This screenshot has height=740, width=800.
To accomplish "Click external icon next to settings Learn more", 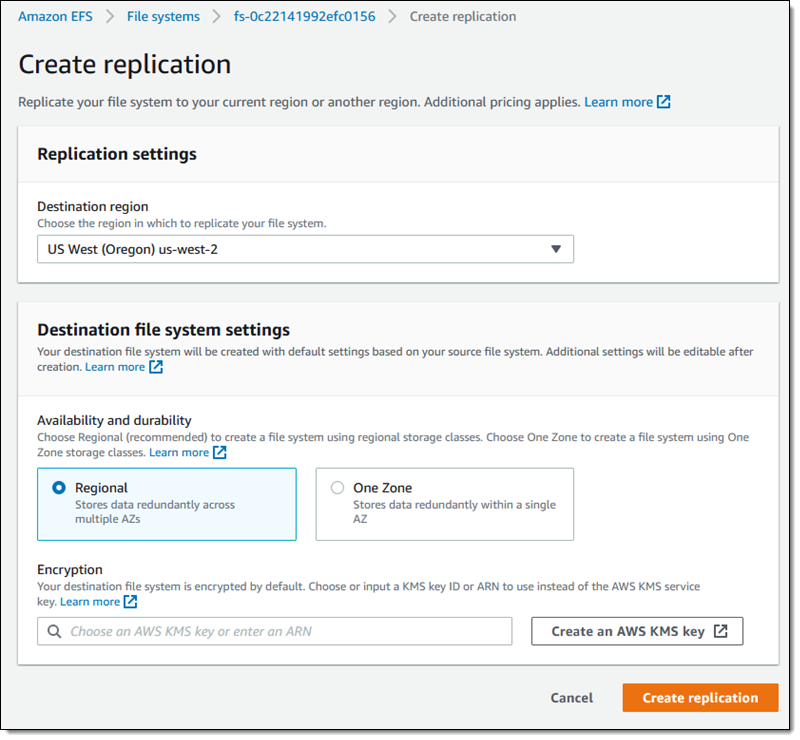I will [x=156, y=367].
